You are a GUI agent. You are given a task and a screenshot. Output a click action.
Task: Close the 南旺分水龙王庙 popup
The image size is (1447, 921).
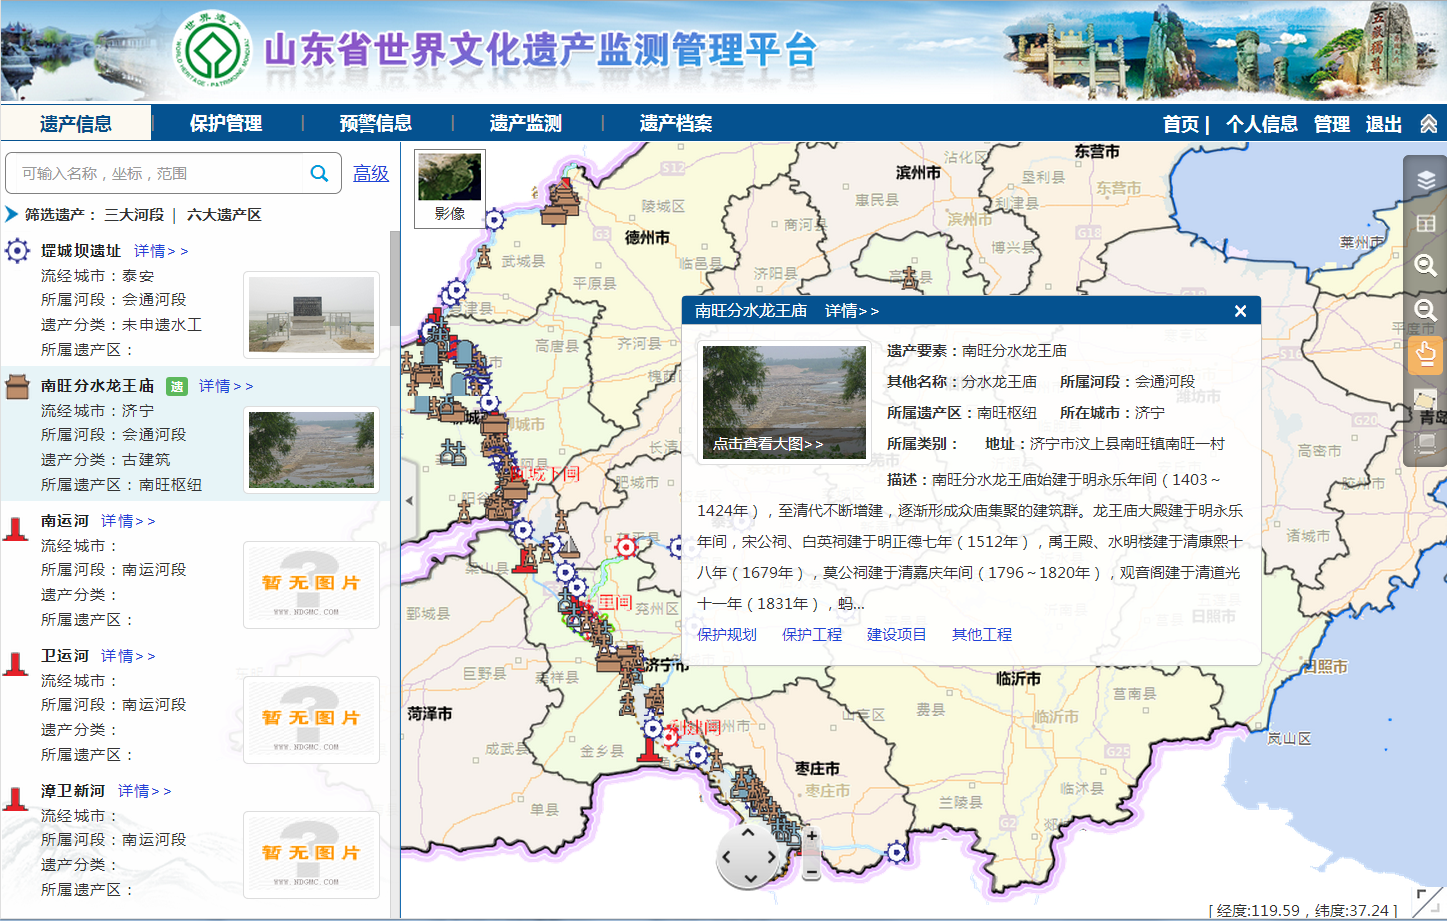[1240, 311]
